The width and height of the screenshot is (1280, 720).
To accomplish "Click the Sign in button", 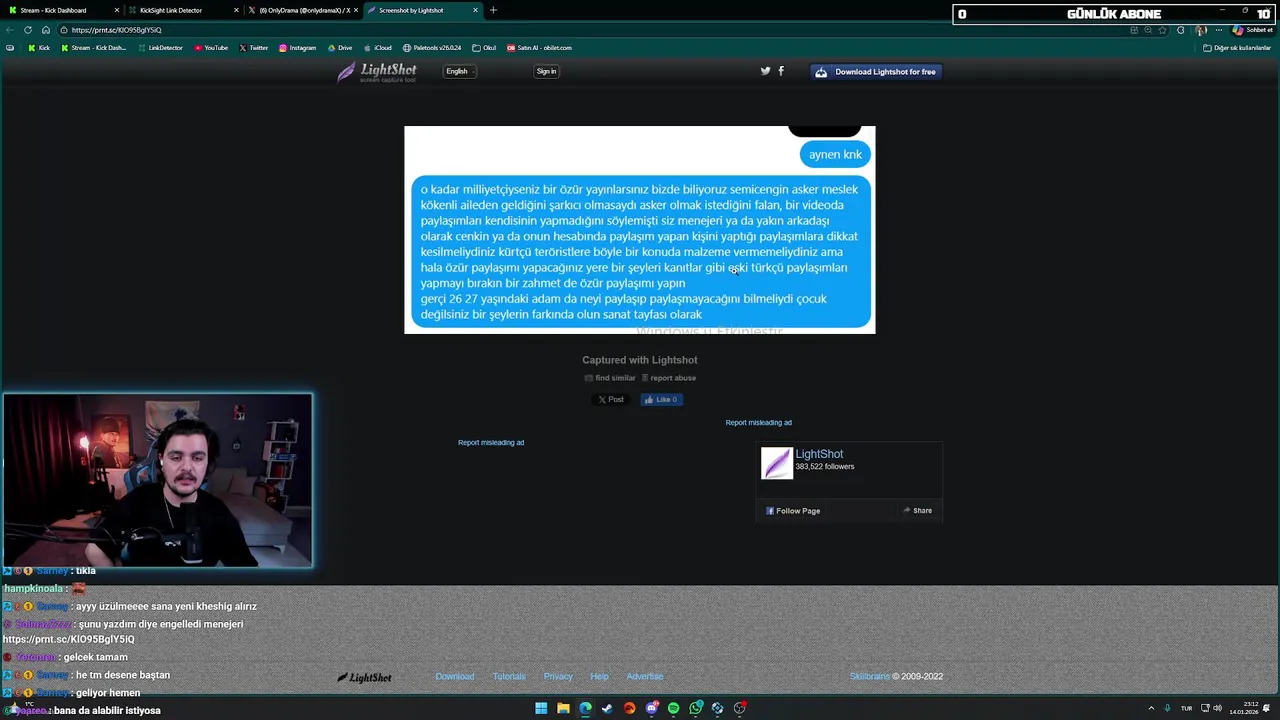I will pos(546,71).
